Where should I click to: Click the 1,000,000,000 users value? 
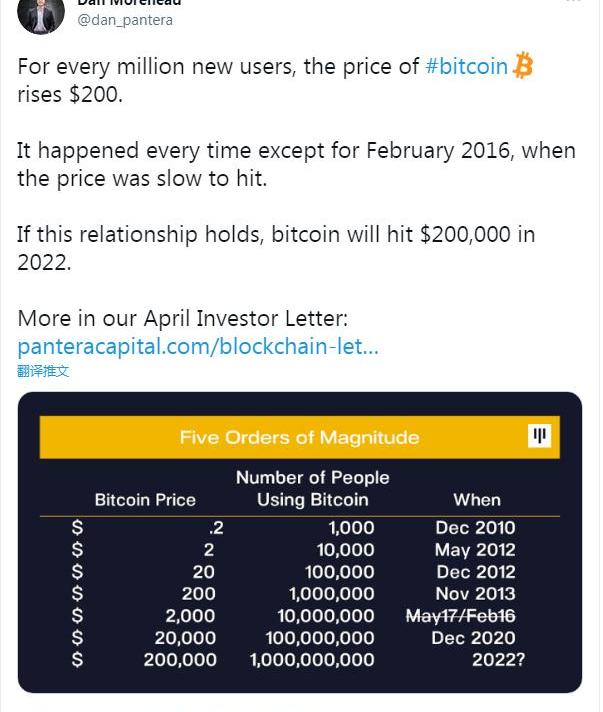(x=312, y=660)
